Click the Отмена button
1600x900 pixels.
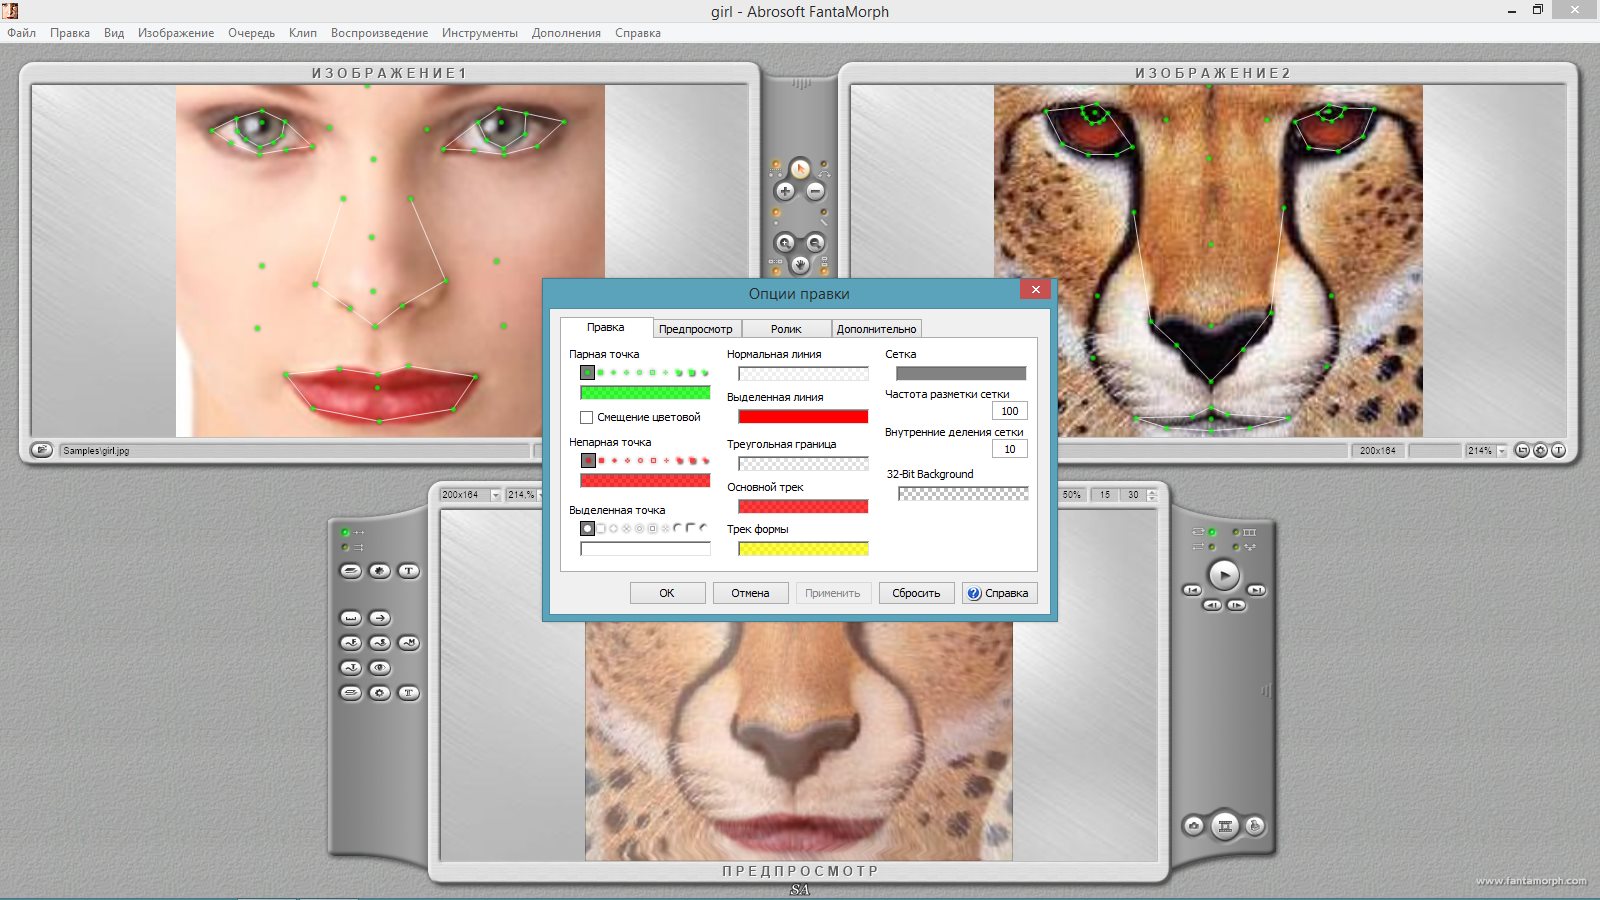tap(750, 593)
